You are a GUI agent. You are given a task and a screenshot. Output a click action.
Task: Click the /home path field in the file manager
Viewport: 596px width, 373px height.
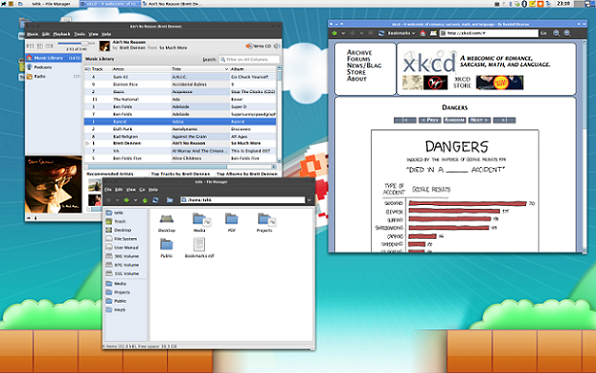243,200
